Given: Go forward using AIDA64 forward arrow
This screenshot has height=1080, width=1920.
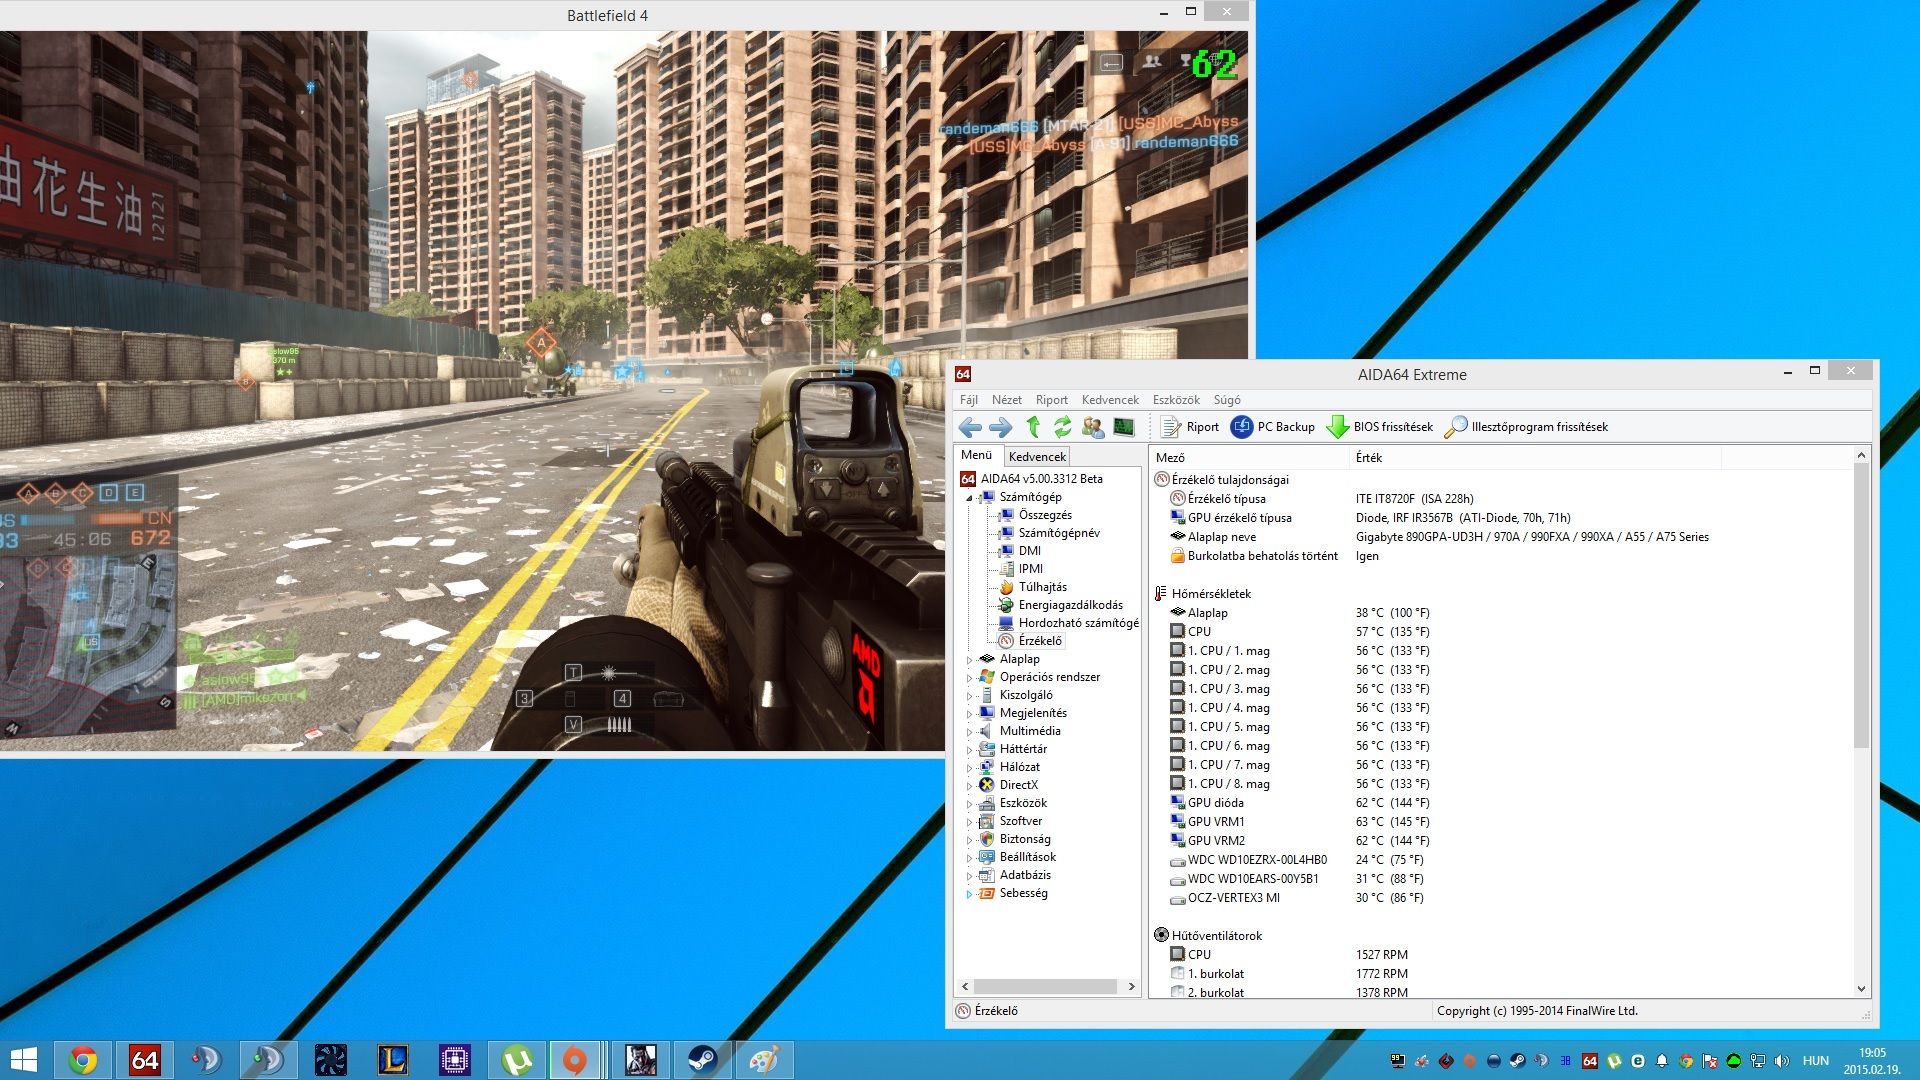Looking at the screenshot, I should click(1000, 427).
